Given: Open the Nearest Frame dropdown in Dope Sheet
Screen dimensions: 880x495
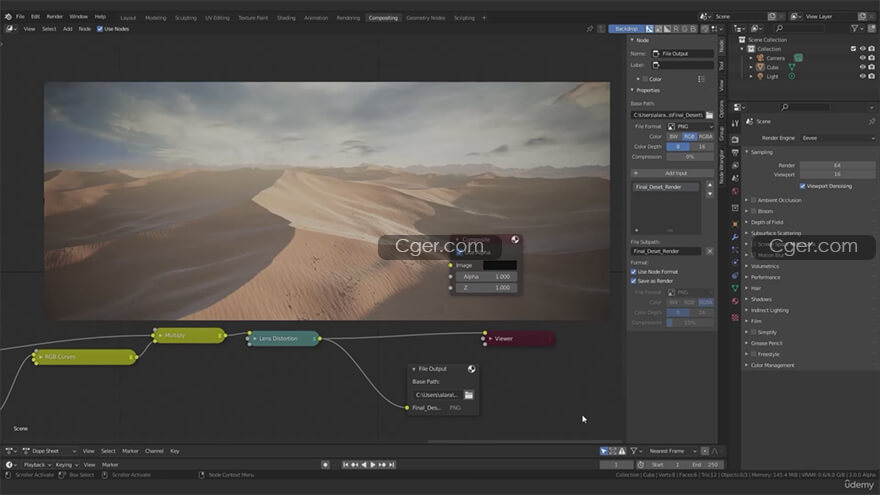Looking at the screenshot, I should tap(672, 451).
